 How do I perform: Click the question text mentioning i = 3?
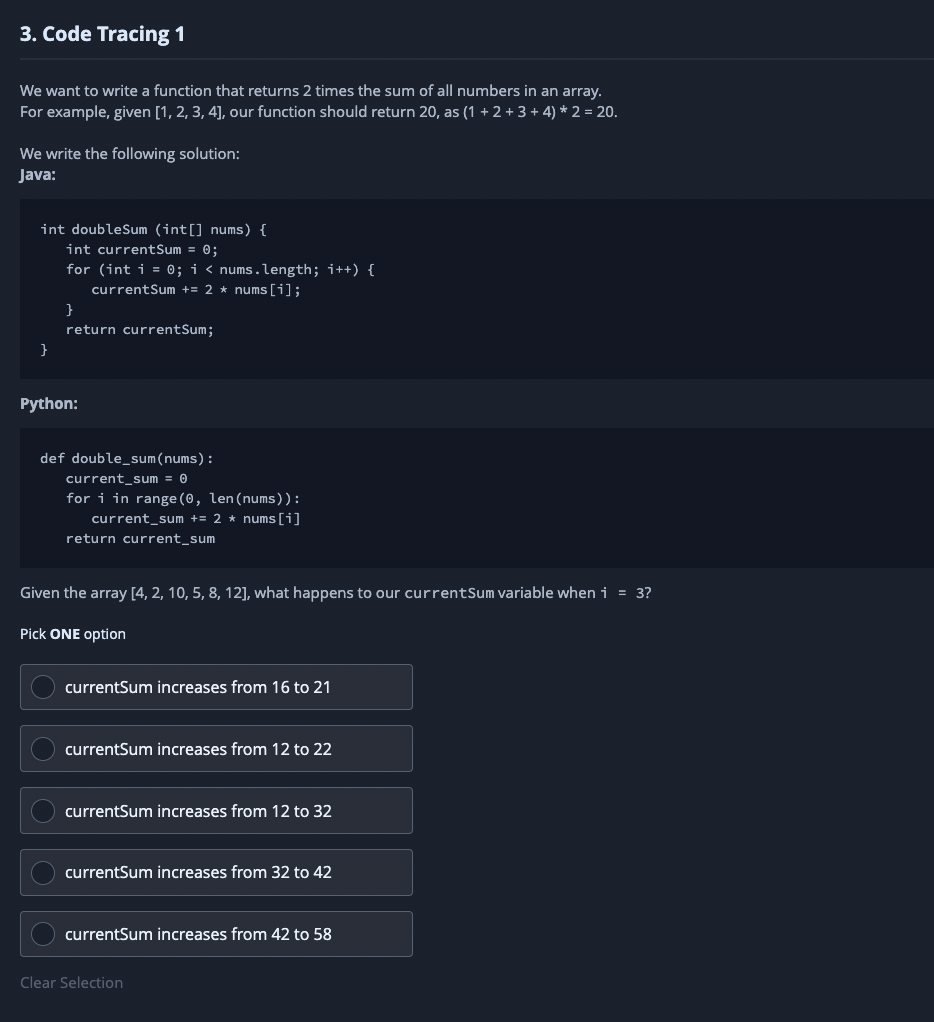point(335,592)
